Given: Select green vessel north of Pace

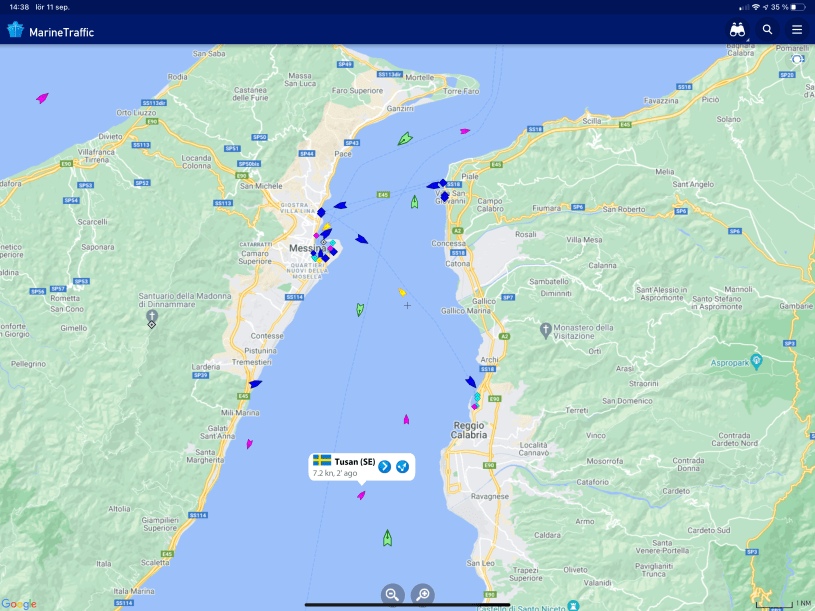Looking at the screenshot, I should tap(404, 139).
